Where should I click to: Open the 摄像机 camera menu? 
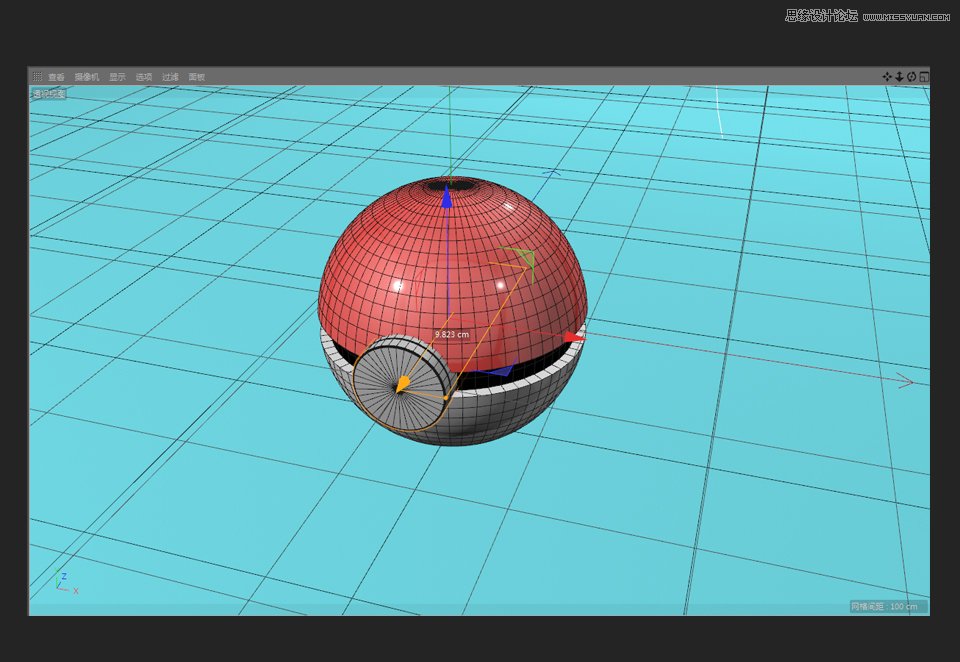(87, 75)
